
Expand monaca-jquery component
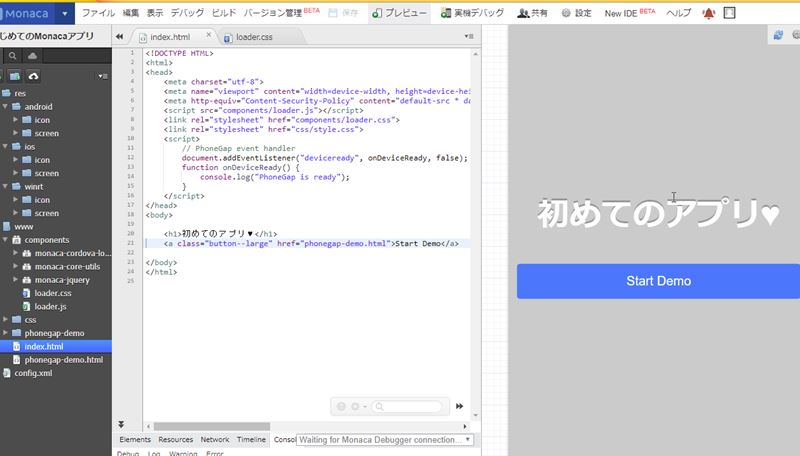(15, 279)
